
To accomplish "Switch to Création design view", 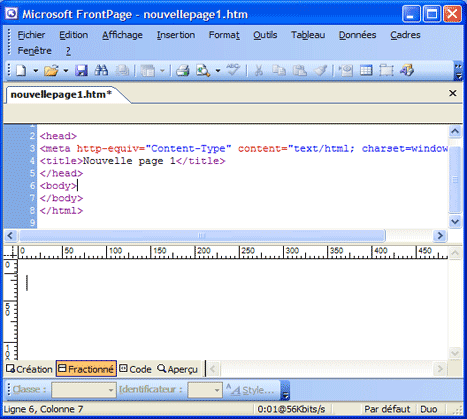I will 29,369.
